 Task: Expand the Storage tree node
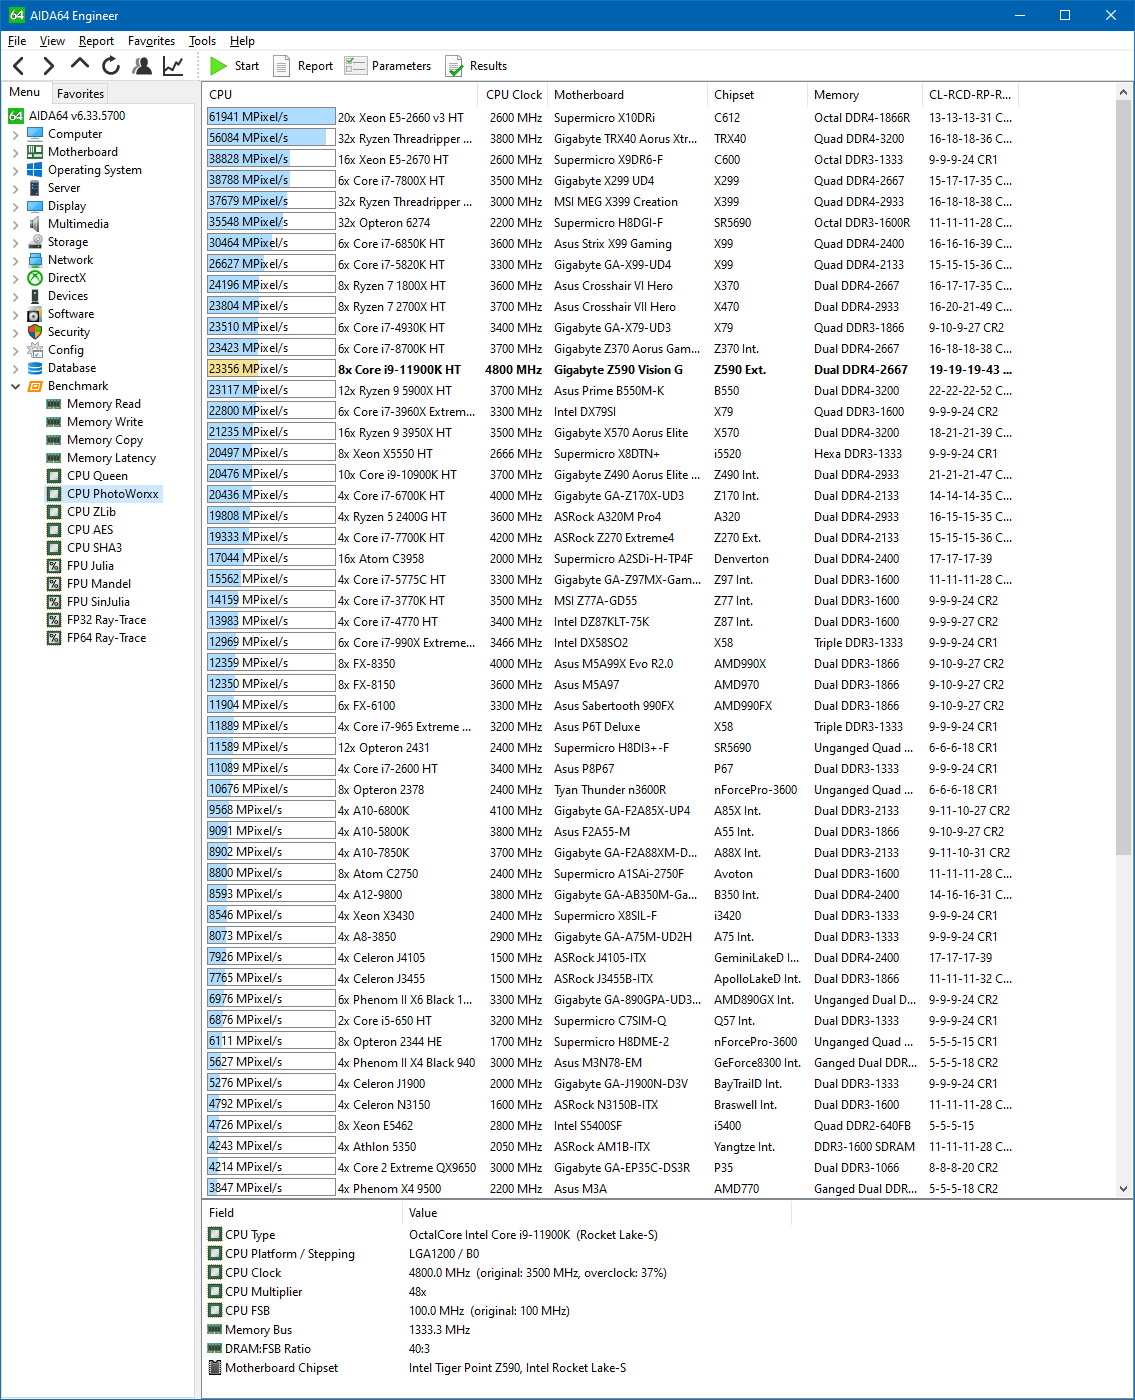[15, 242]
